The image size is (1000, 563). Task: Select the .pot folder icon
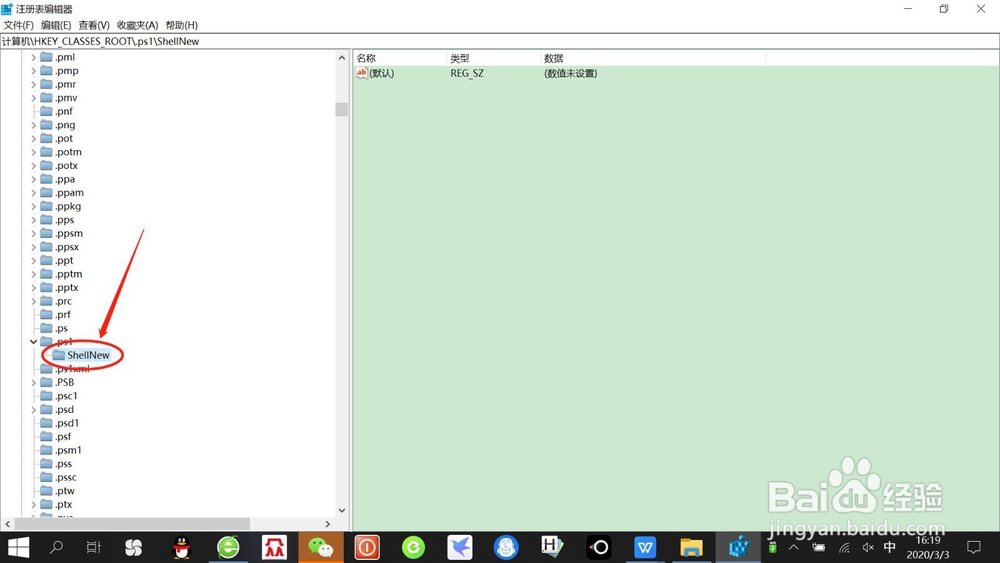coord(46,138)
